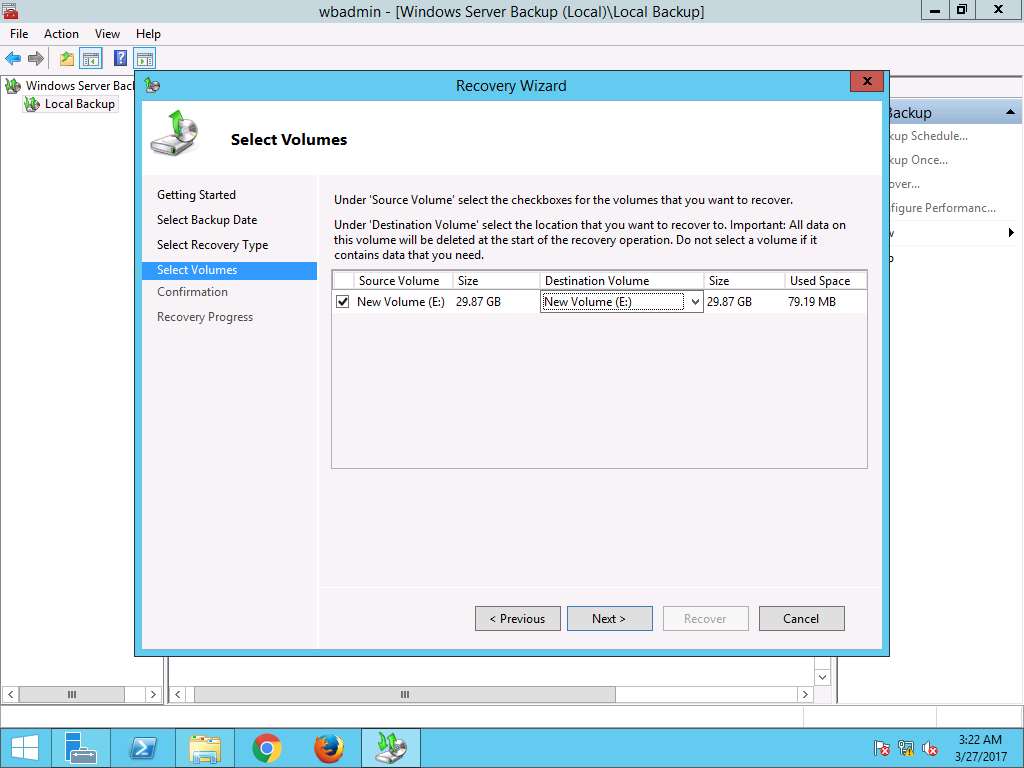1024x768 pixels.
Task: Toggle the Show/Hide Action Pane icon
Action: coord(145,59)
